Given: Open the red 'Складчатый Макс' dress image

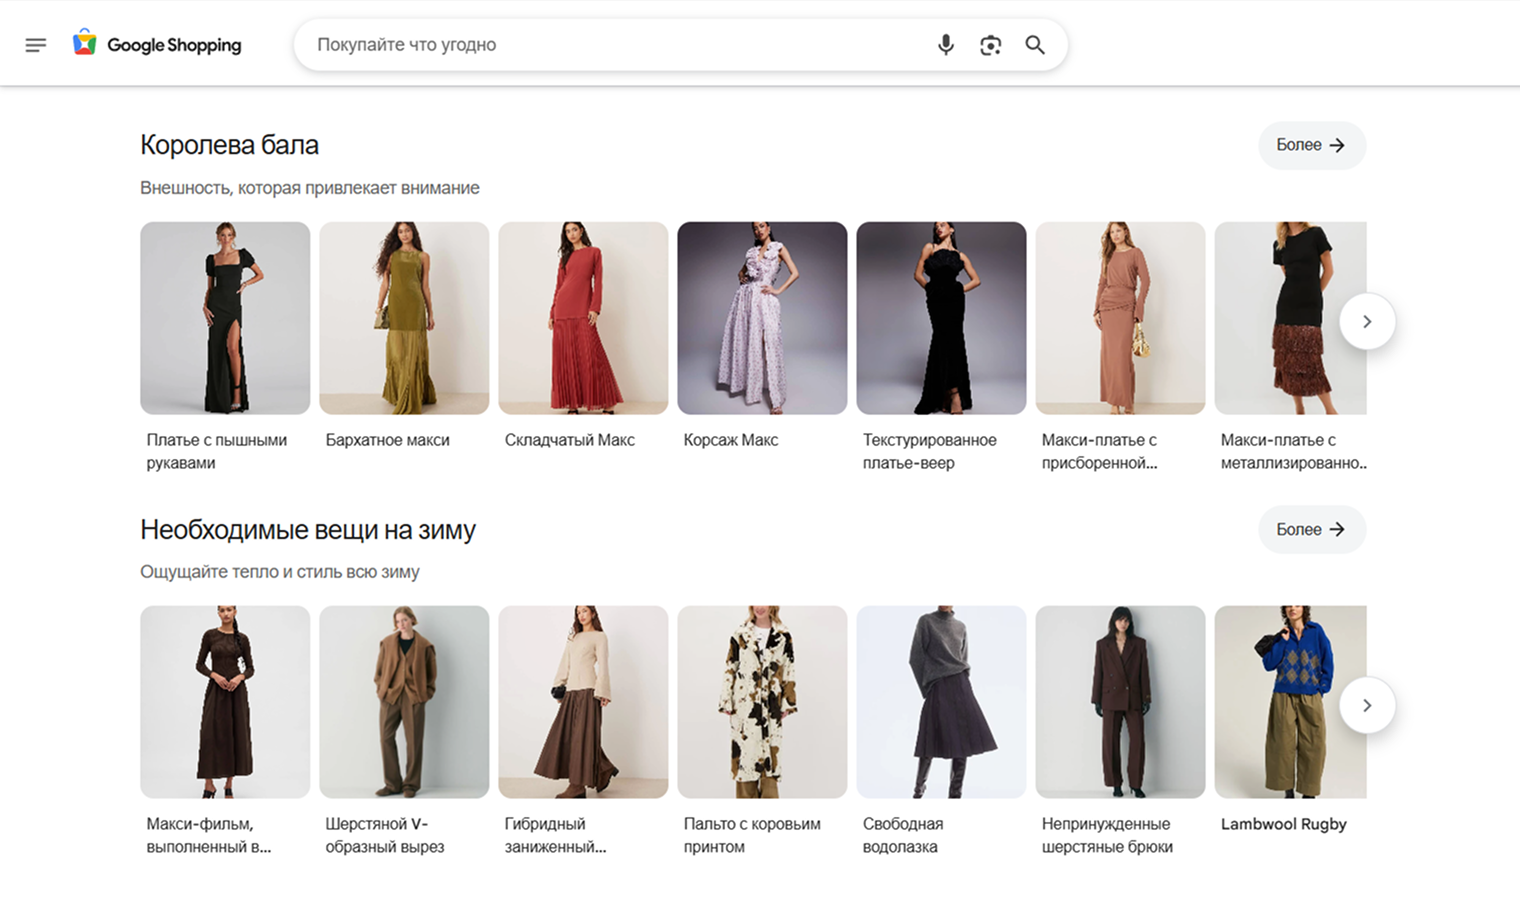Looking at the screenshot, I should click(x=583, y=318).
